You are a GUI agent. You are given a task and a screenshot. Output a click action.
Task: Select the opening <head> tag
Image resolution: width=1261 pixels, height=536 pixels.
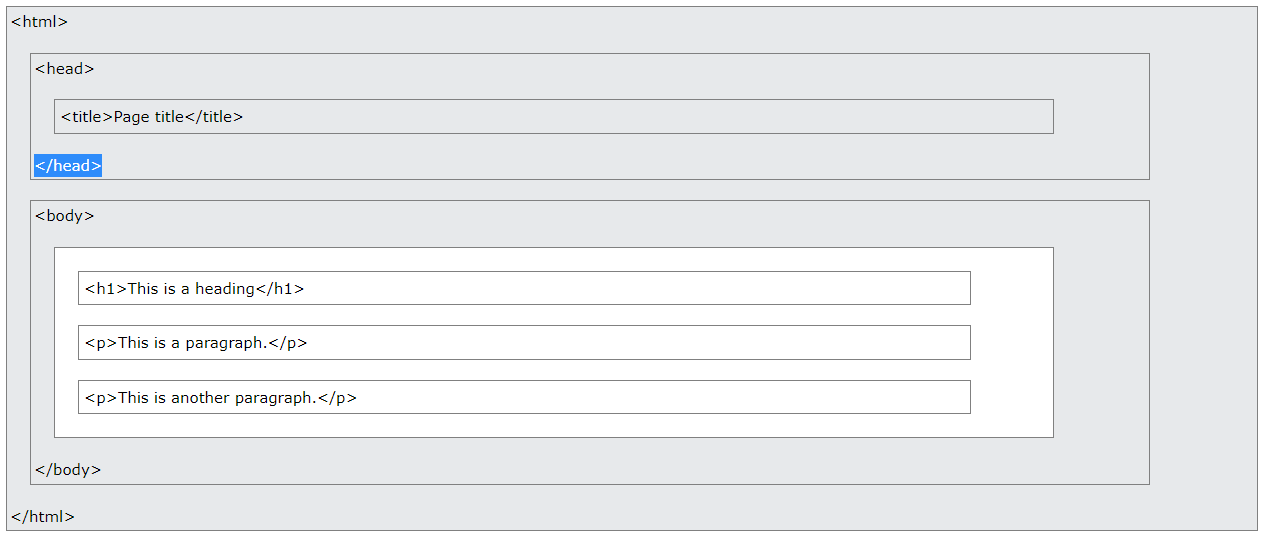click(x=64, y=69)
